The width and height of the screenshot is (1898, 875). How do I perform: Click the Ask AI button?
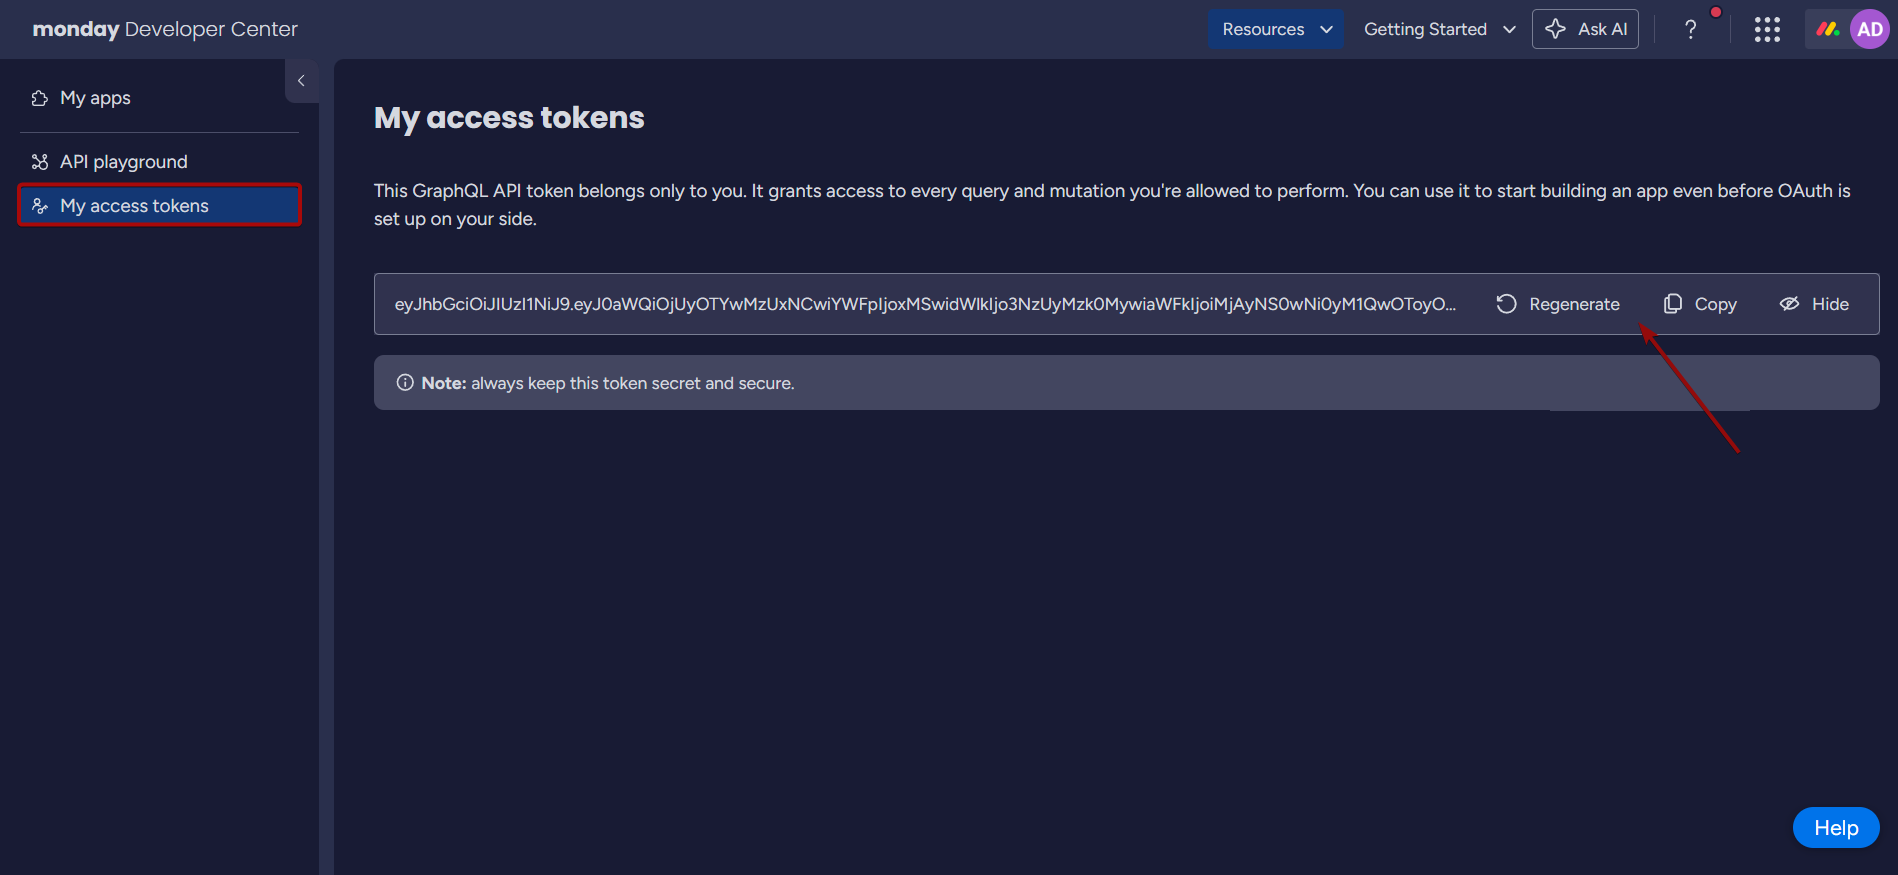pos(1585,29)
